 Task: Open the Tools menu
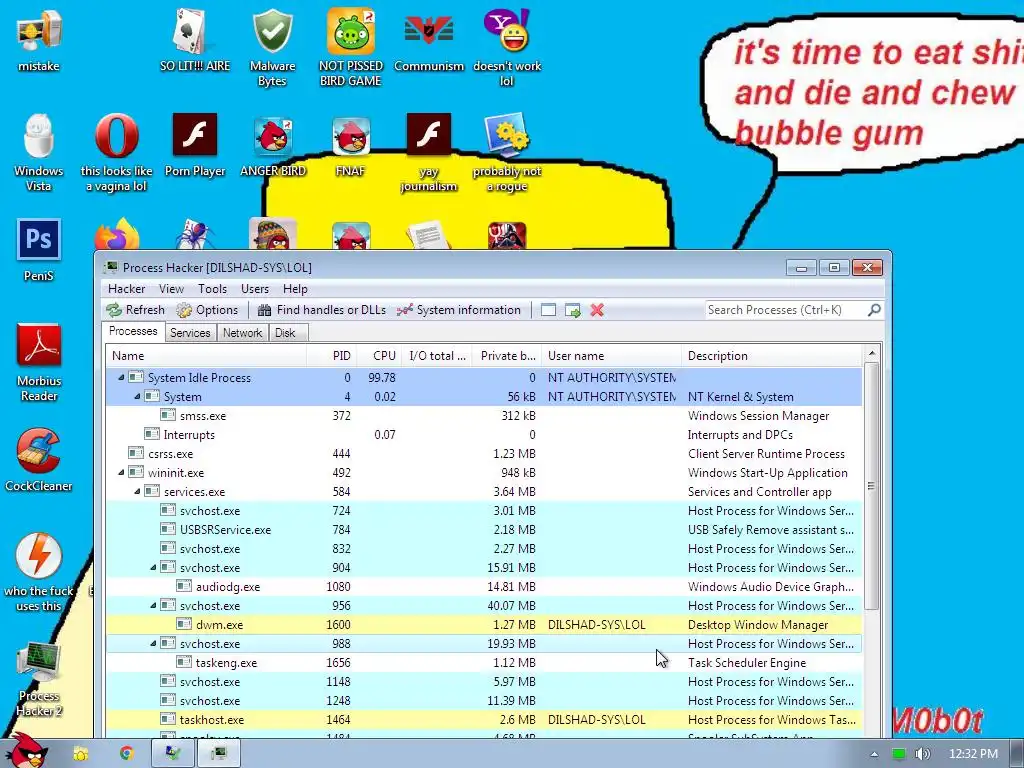click(212, 289)
